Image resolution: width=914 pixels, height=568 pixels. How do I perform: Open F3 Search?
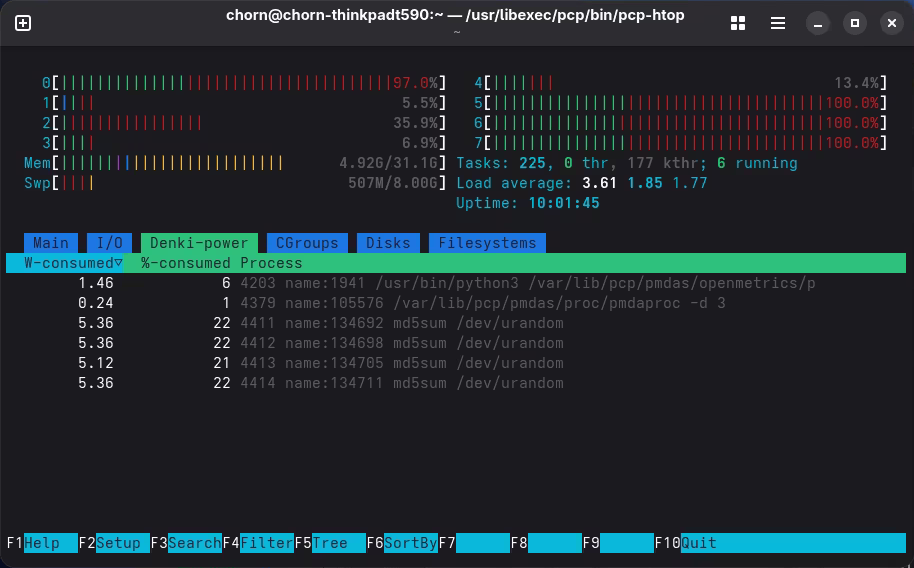186,543
